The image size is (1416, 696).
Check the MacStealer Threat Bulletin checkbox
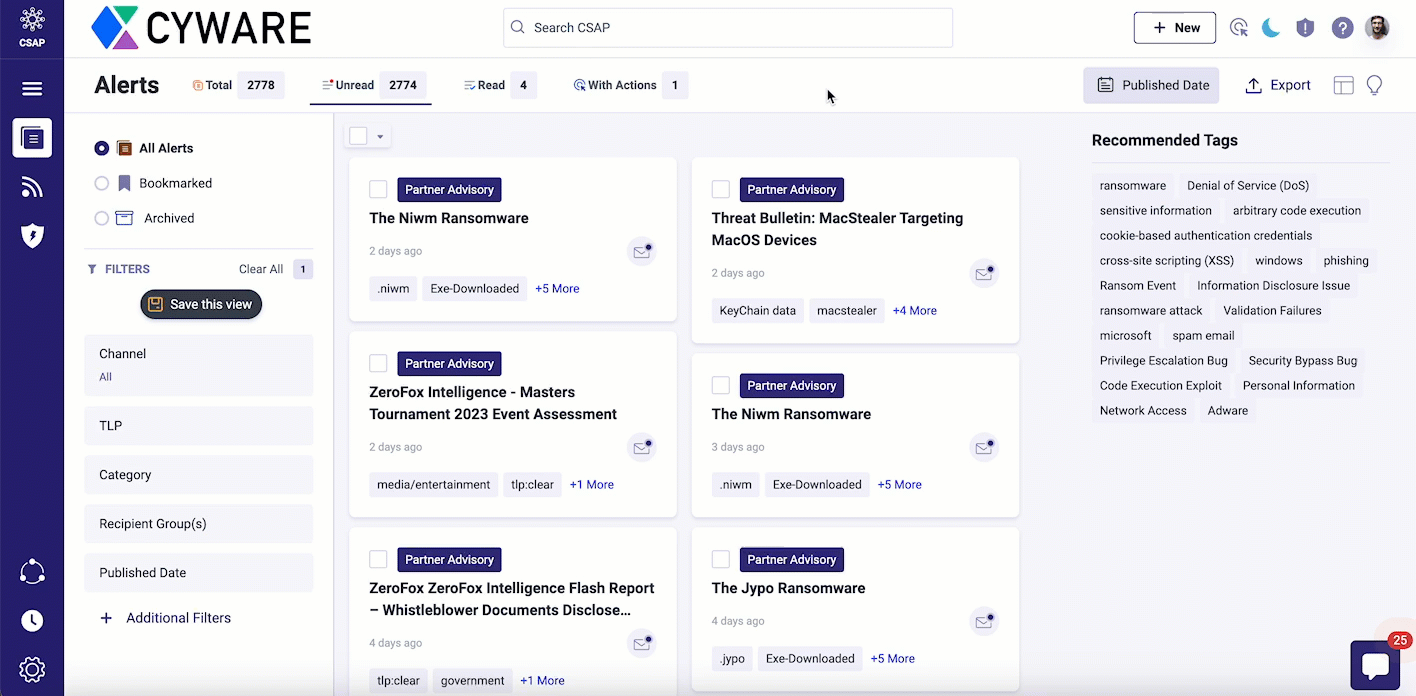coord(720,190)
